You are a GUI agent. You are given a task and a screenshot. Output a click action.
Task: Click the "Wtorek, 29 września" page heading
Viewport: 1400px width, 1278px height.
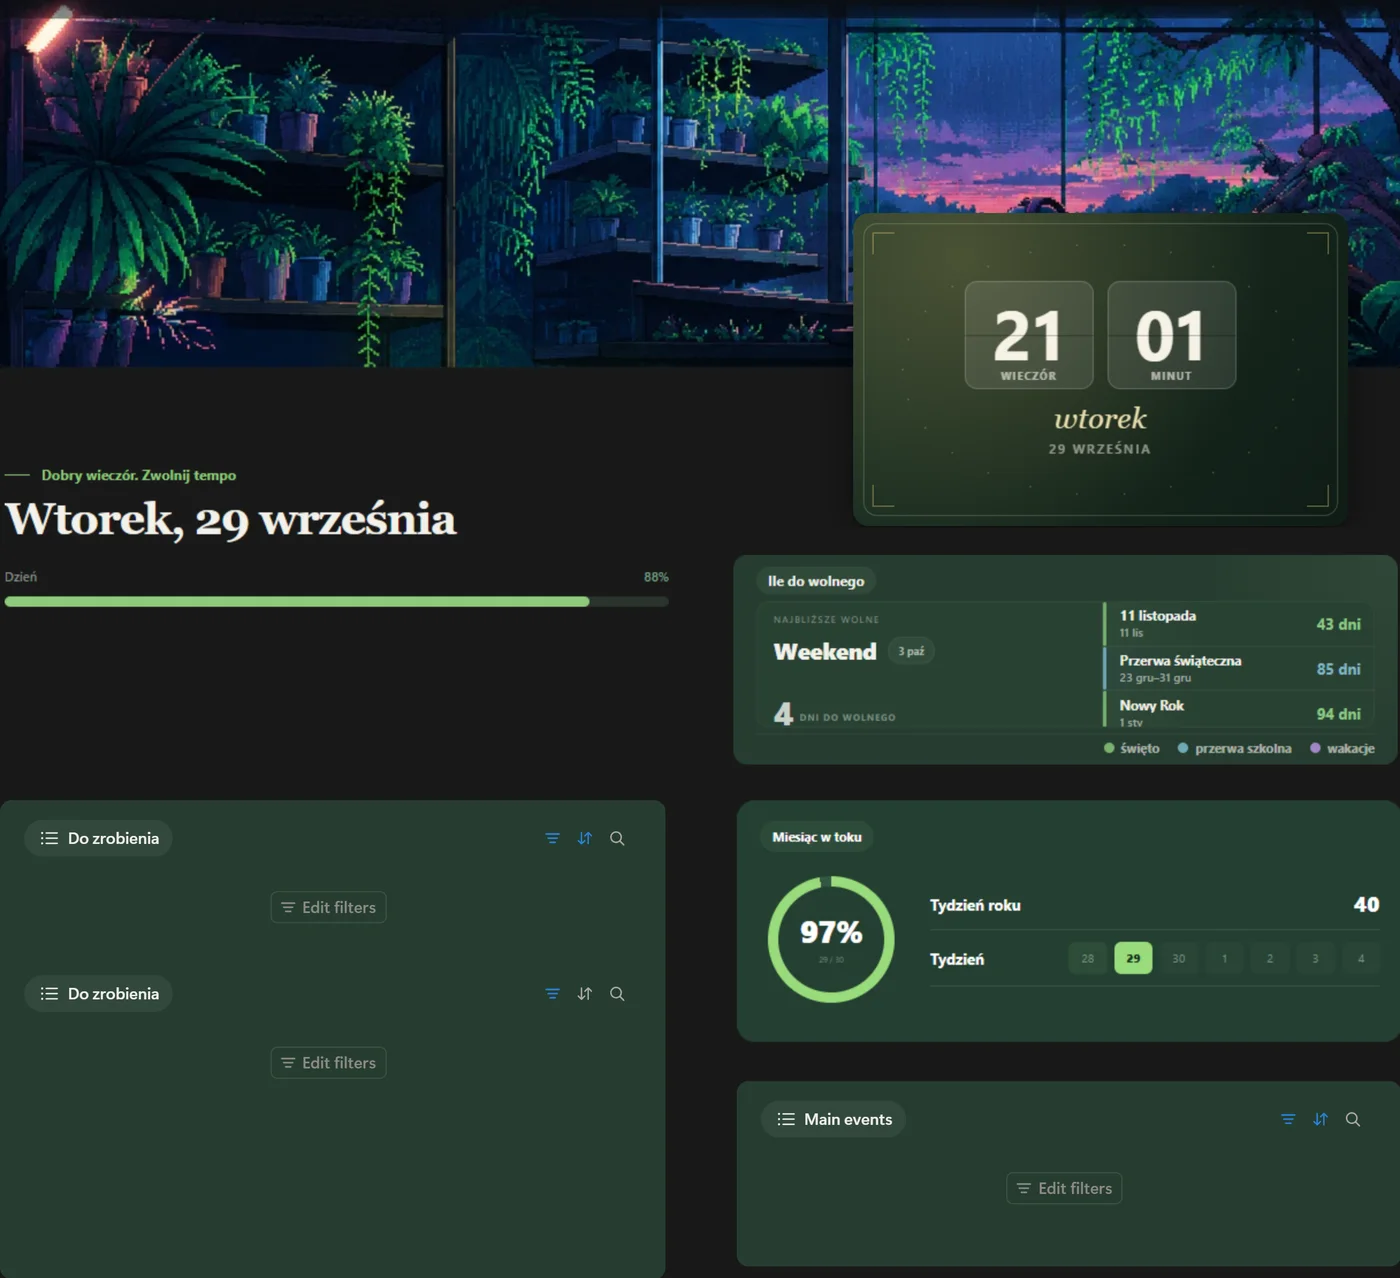coord(231,520)
